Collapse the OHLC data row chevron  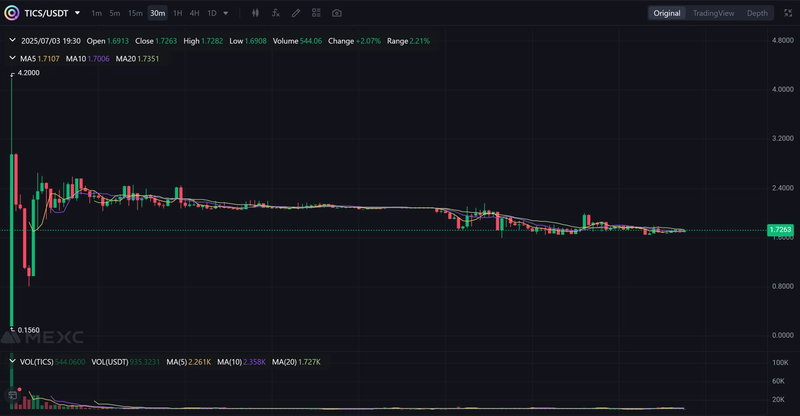[x=12, y=40]
